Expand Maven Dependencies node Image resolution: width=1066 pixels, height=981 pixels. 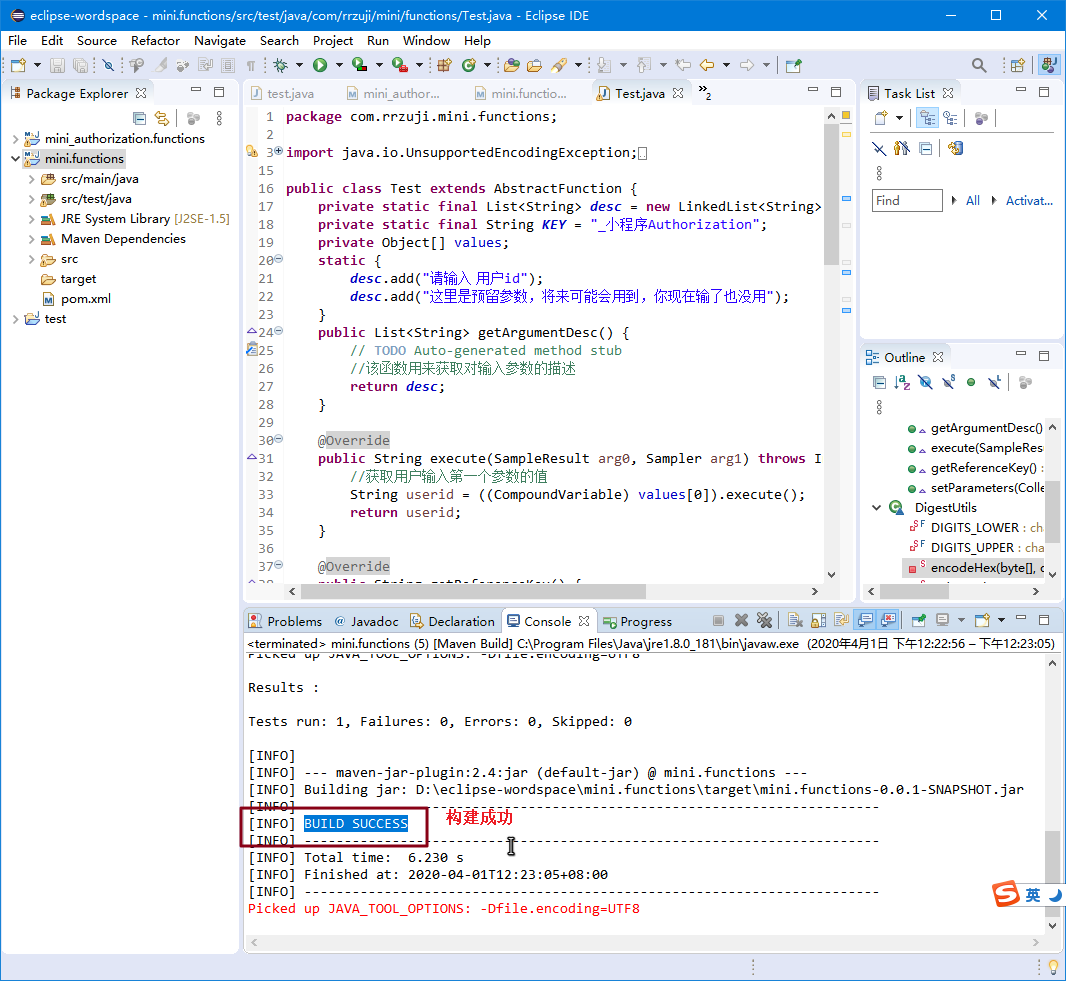(31, 239)
